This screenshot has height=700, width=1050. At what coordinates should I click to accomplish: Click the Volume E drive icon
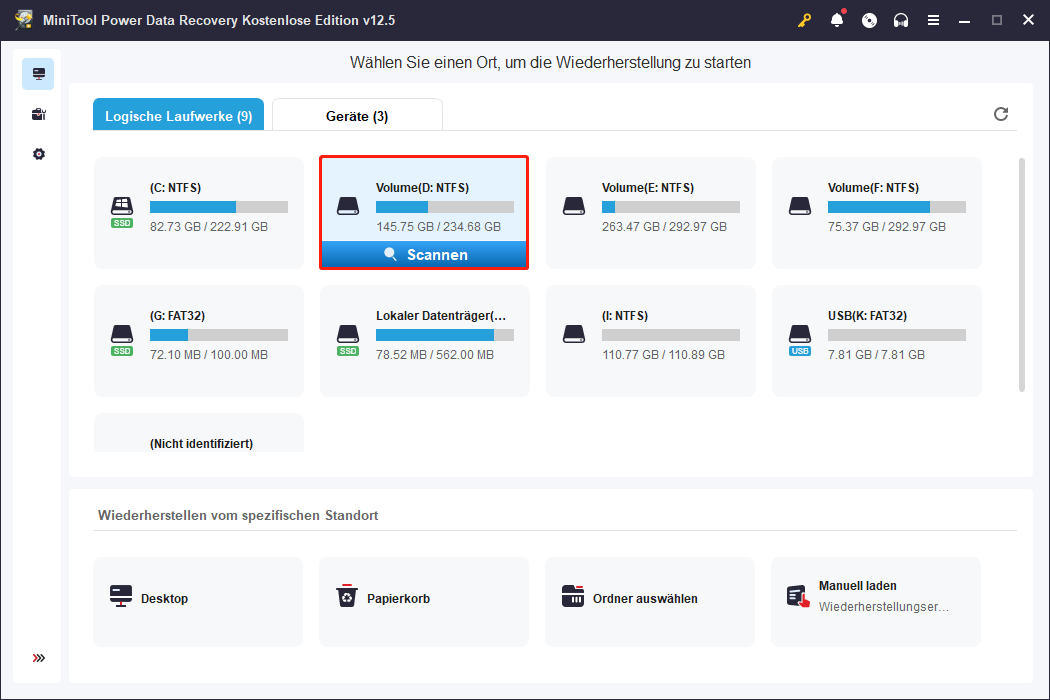[x=574, y=206]
